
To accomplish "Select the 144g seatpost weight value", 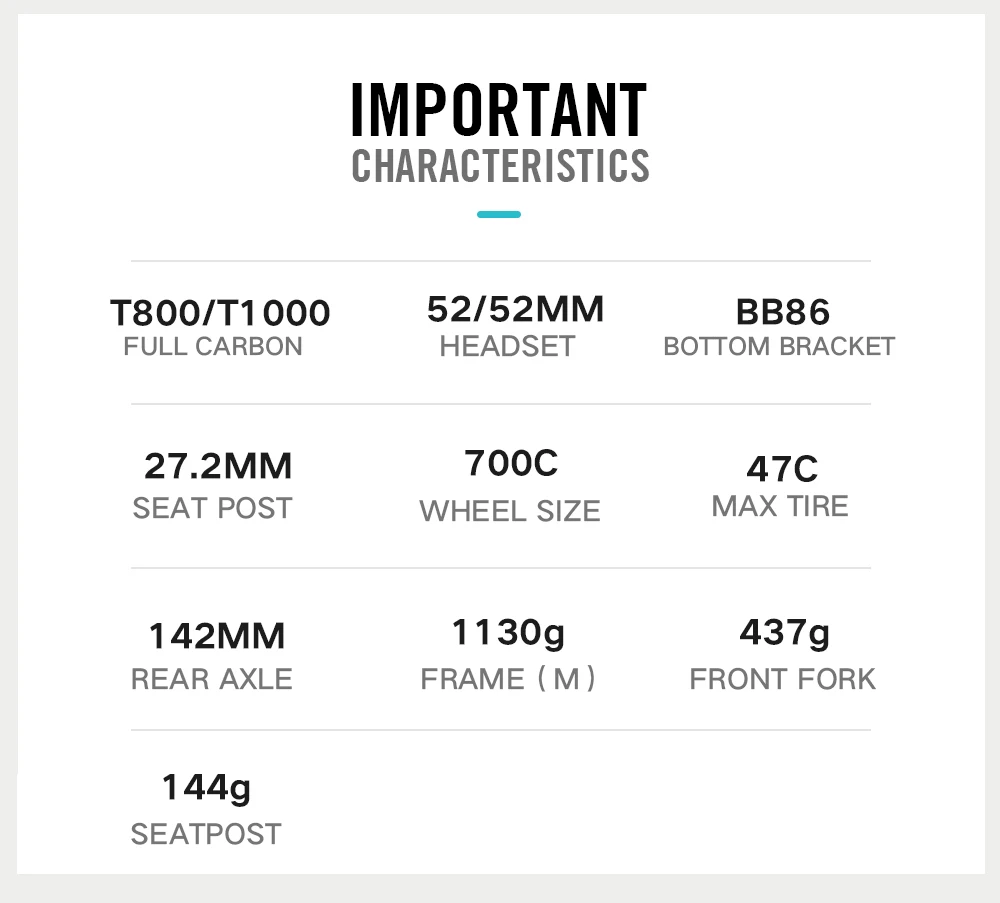I will coord(206,788).
